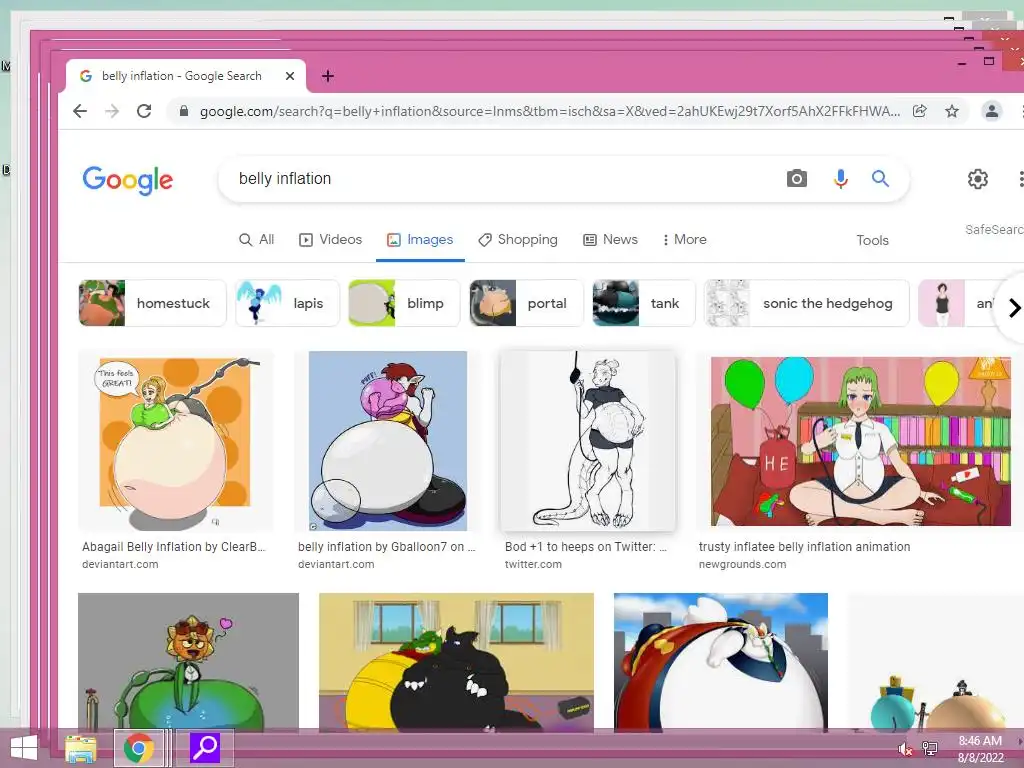The width and height of the screenshot is (1024, 768).
Task: Click the 'Abagail Belly Inflation by ClearB...' title link
Action: pyautogui.click(x=174, y=547)
